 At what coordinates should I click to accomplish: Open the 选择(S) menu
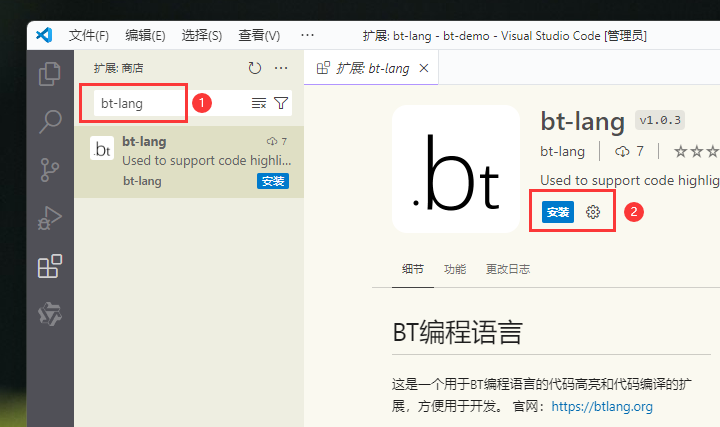pos(202,35)
